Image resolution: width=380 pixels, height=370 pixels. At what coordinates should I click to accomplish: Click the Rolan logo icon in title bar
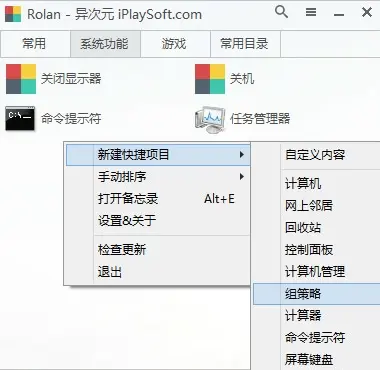click(13, 14)
